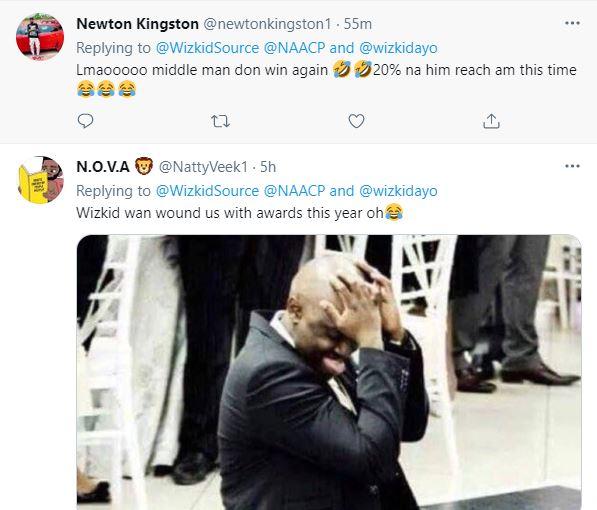Image resolution: width=597 pixels, height=510 pixels.
Task: Retweet Newton Kingston's tweet
Action: (220, 121)
